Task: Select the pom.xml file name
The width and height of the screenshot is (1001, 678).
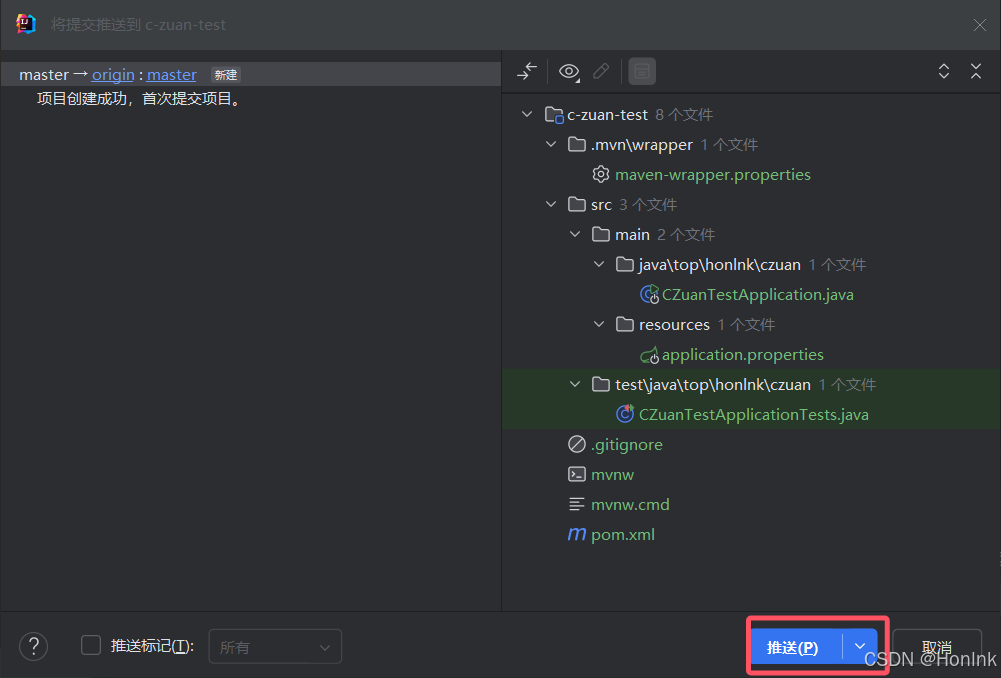Action: click(622, 534)
